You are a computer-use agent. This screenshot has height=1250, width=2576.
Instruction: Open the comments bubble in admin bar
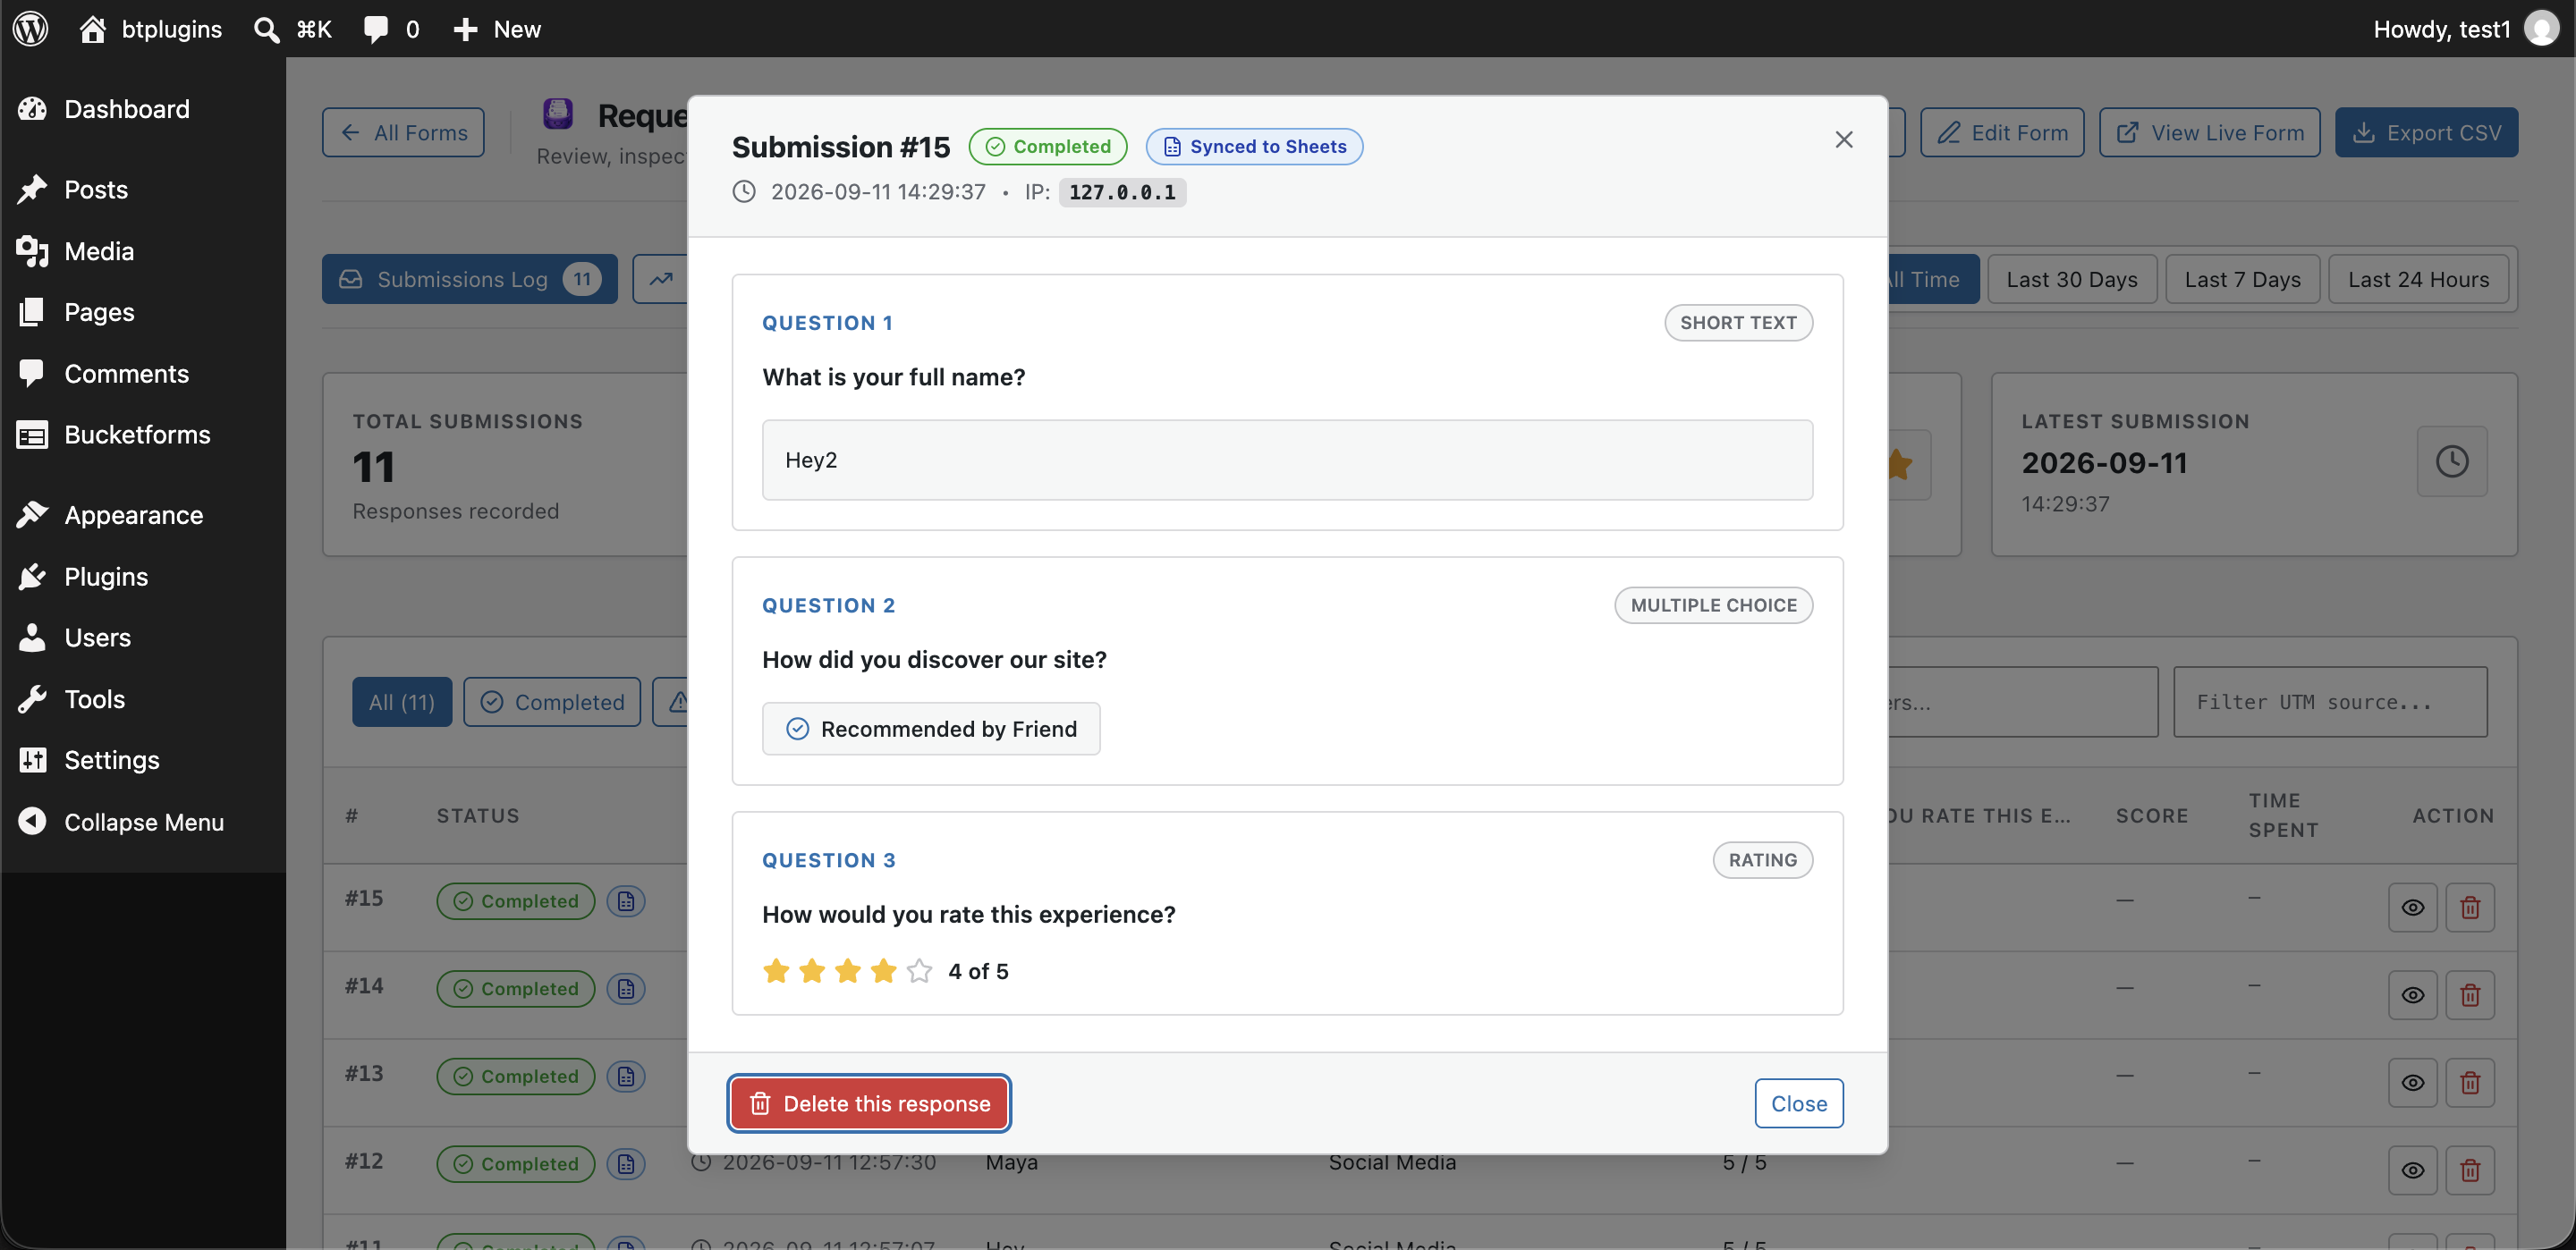pyautogui.click(x=391, y=28)
